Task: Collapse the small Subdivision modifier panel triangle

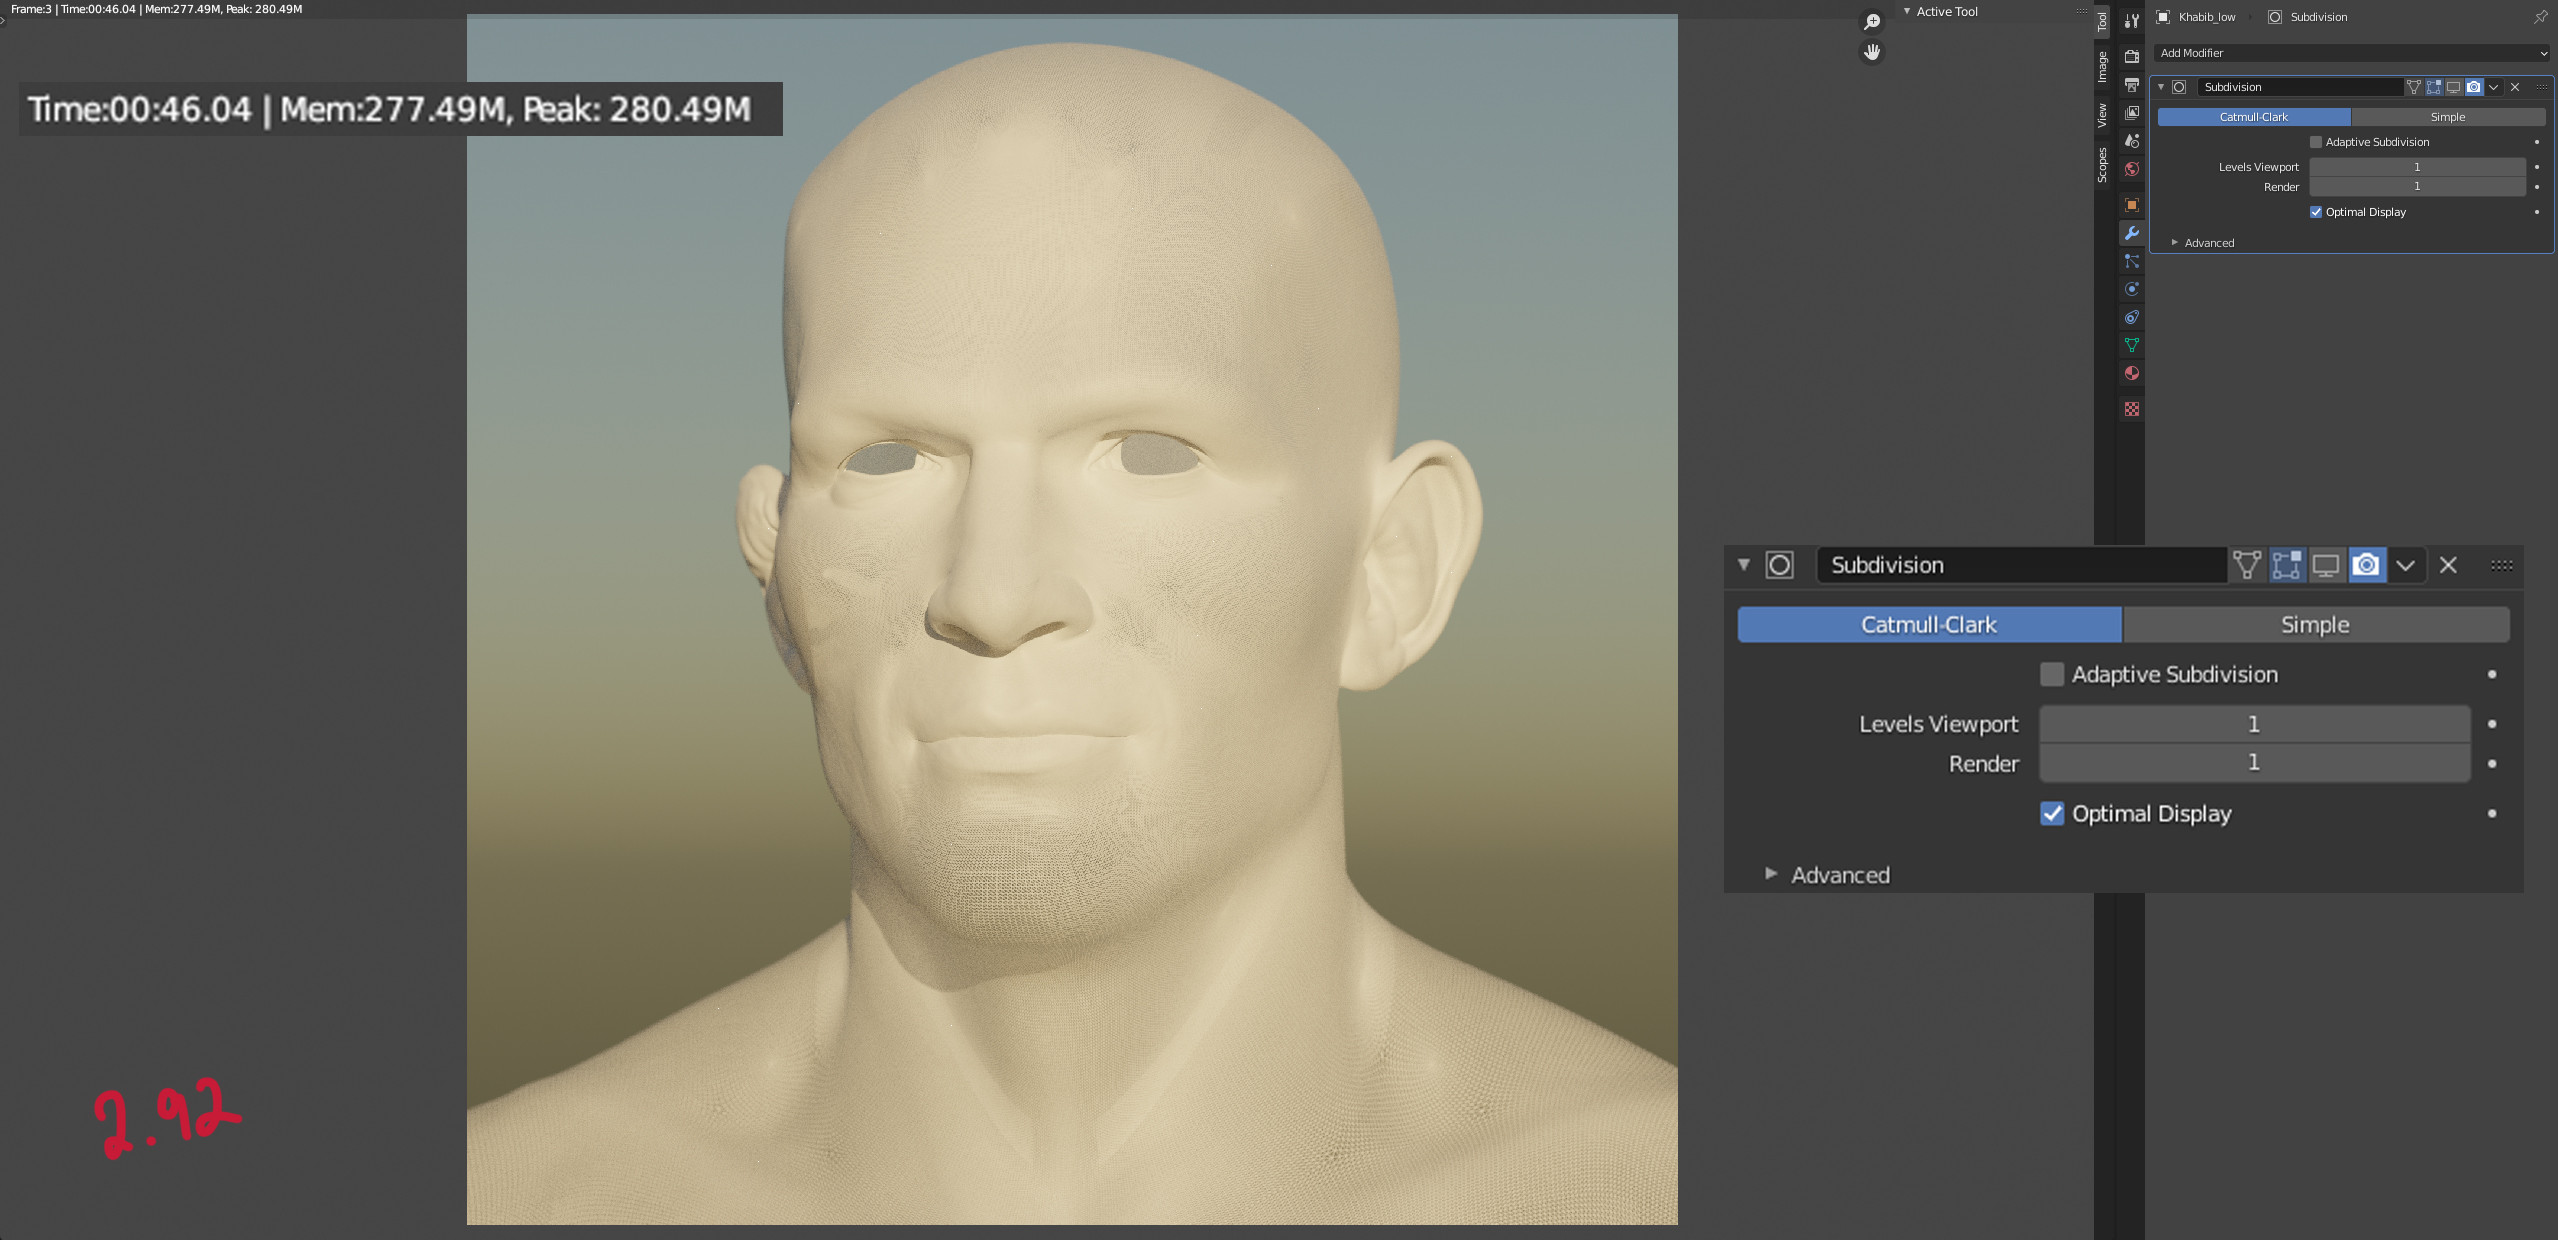Action: 2161,87
